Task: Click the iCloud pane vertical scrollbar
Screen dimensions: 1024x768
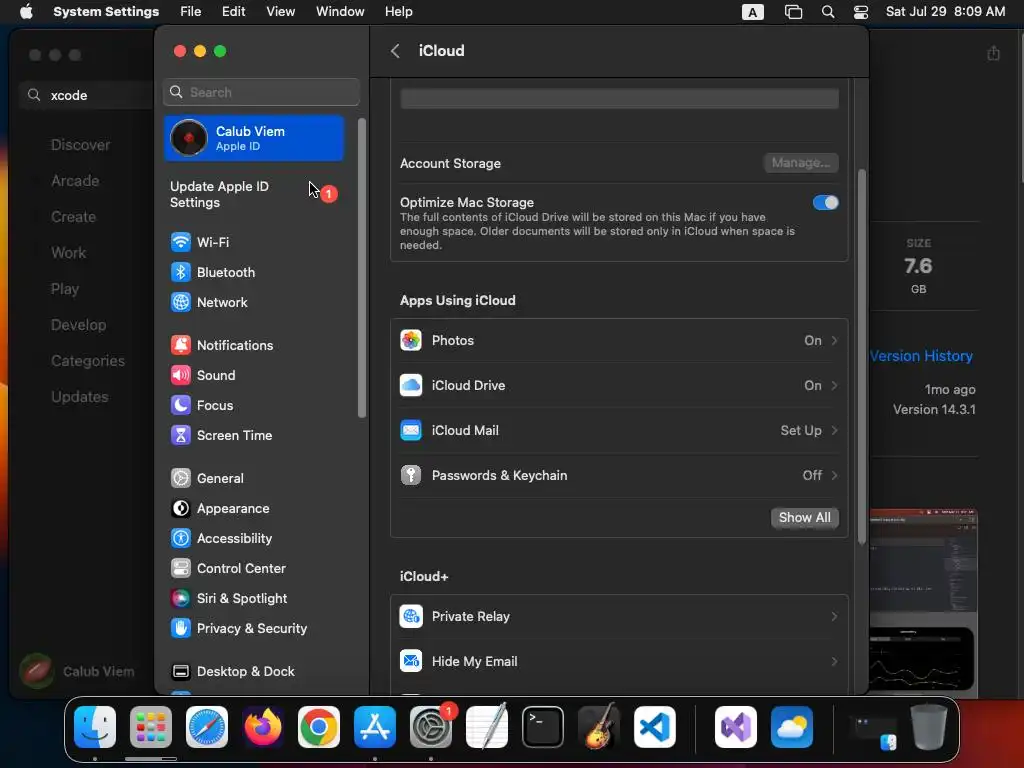Action: pyautogui.click(x=861, y=356)
